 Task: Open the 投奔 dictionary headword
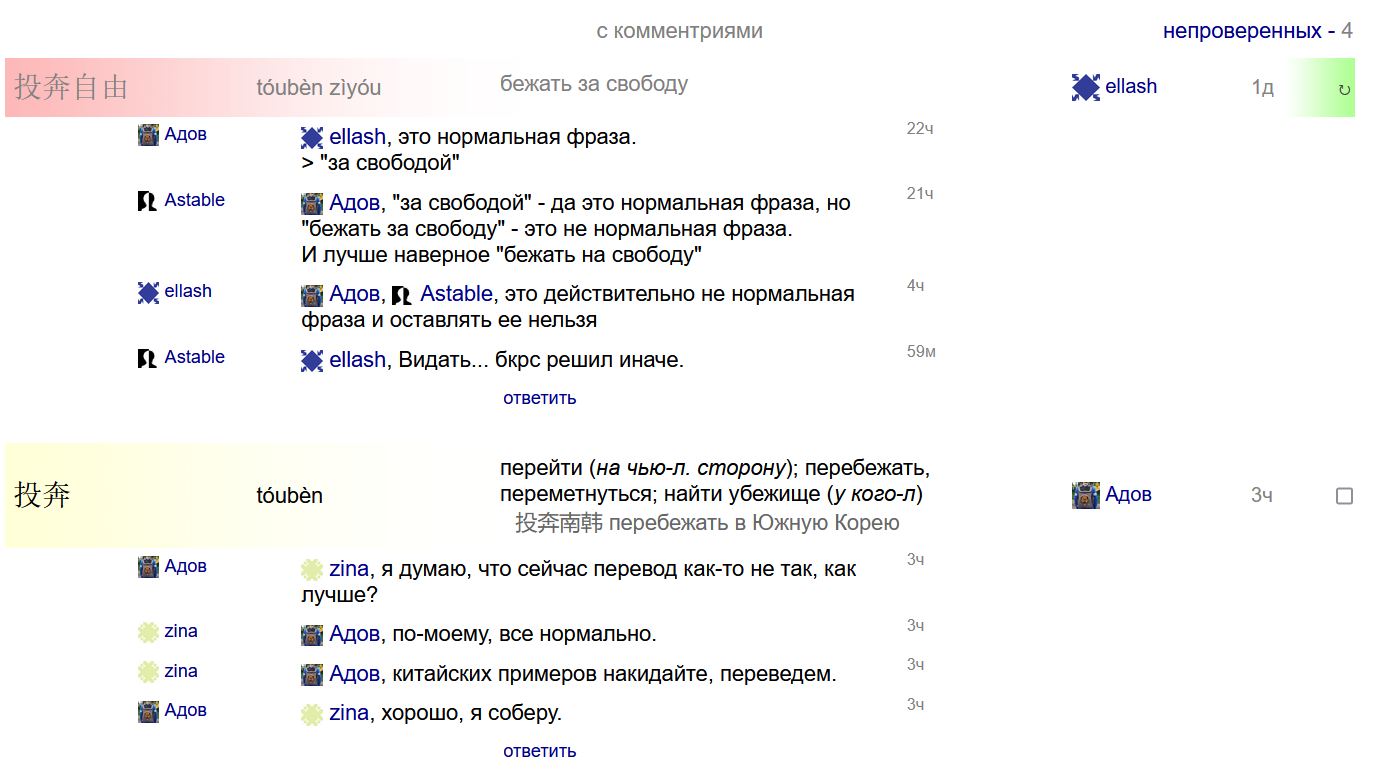click(x=42, y=495)
